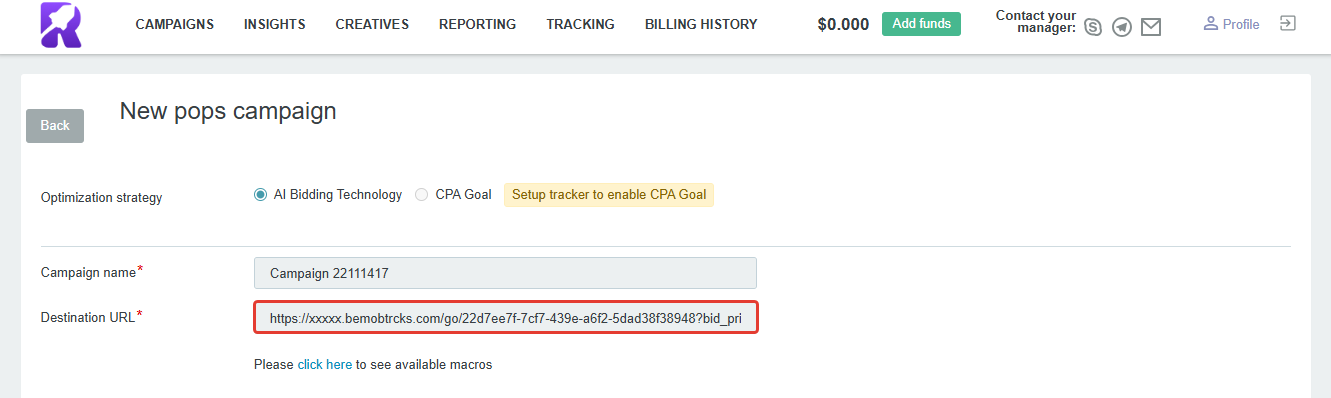Screen dimensions: 1331x398
Task: Click the Back button
Action: [x=55, y=125]
